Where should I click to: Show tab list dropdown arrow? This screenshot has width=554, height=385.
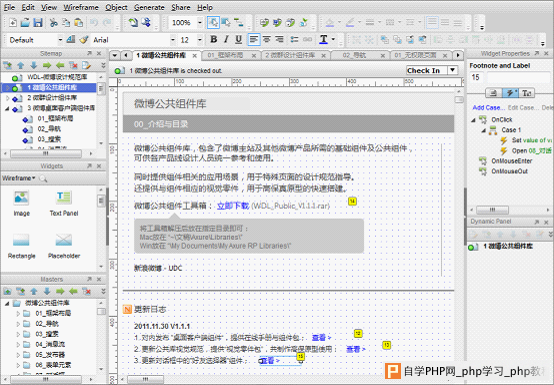(x=114, y=55)
